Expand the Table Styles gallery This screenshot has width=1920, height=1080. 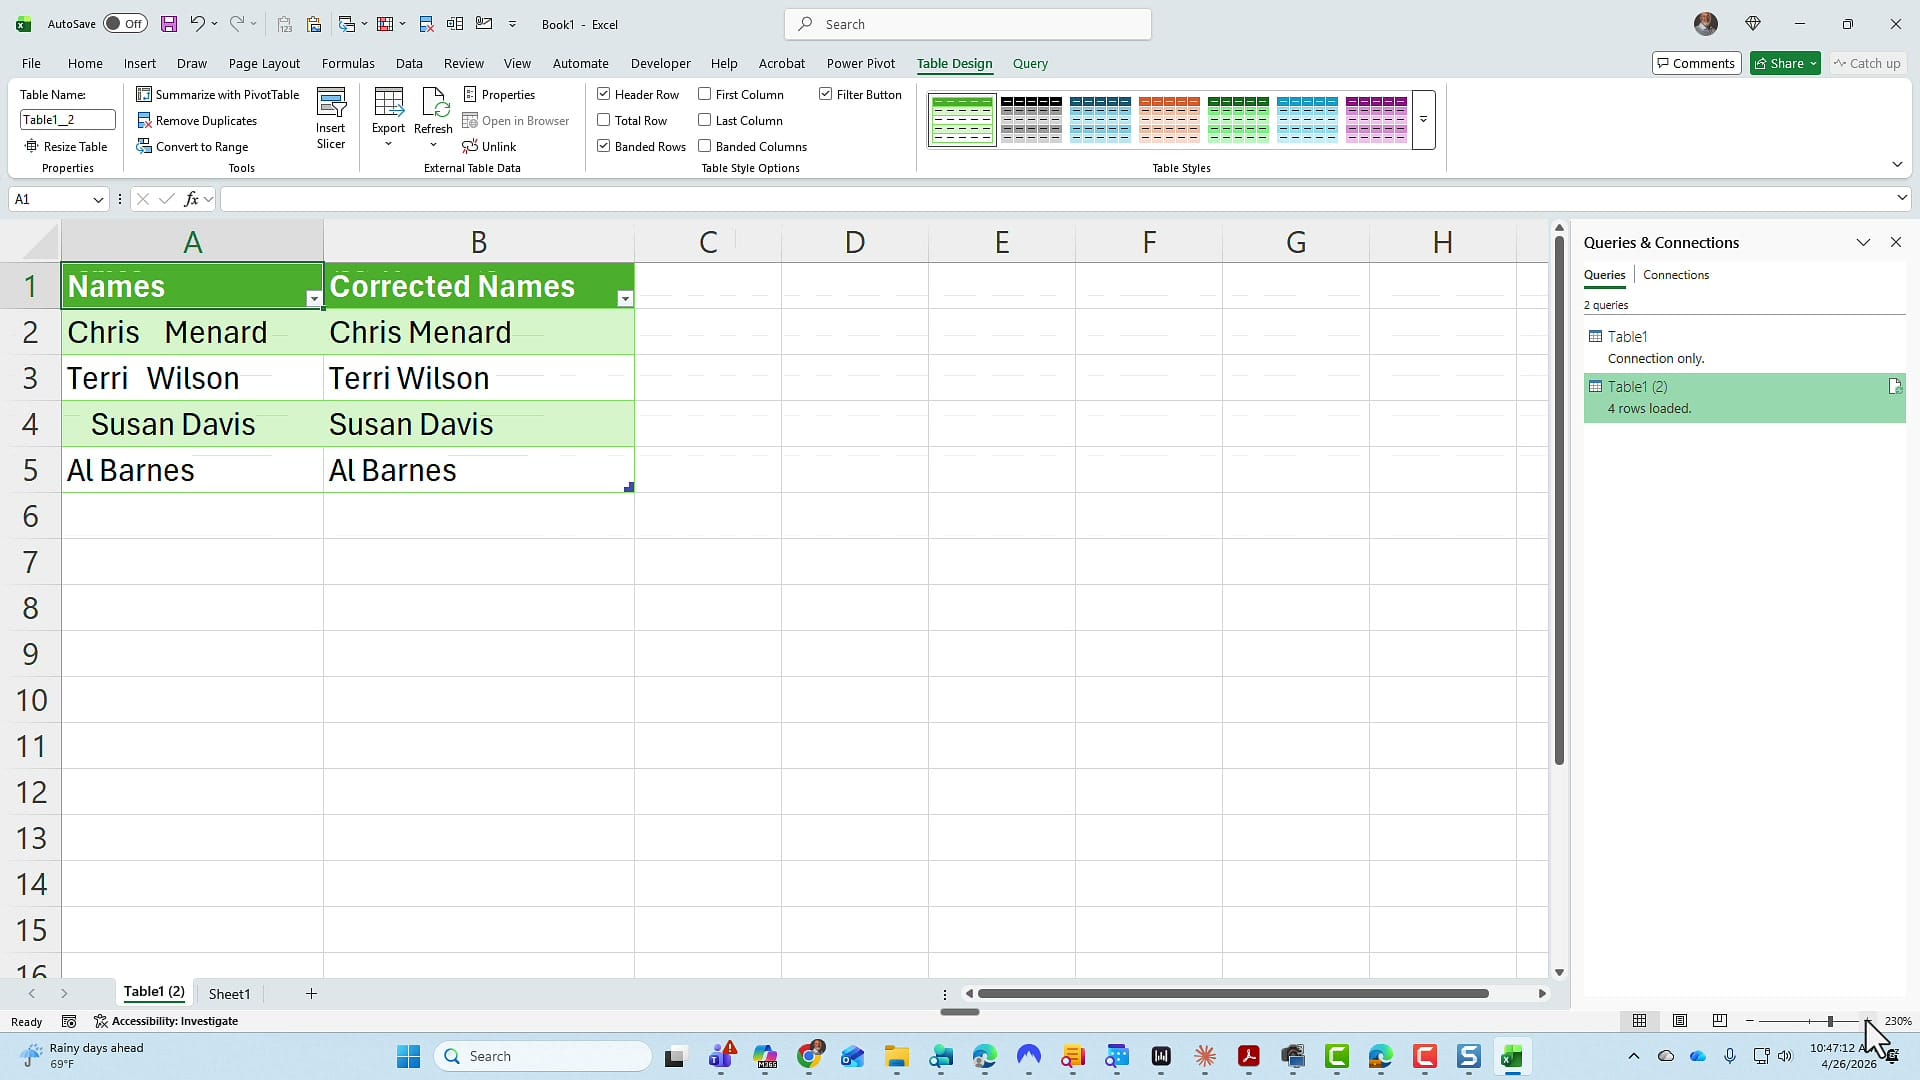pos(1424,119)
